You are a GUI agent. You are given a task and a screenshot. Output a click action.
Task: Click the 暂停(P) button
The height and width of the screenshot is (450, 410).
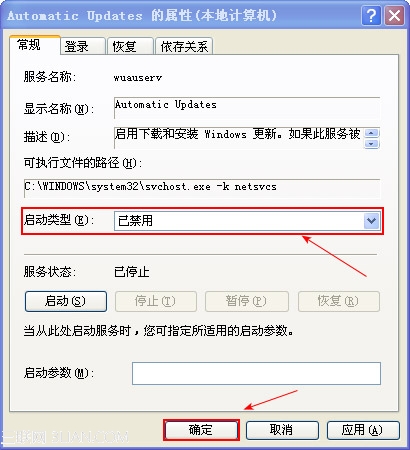coord(247,301)
